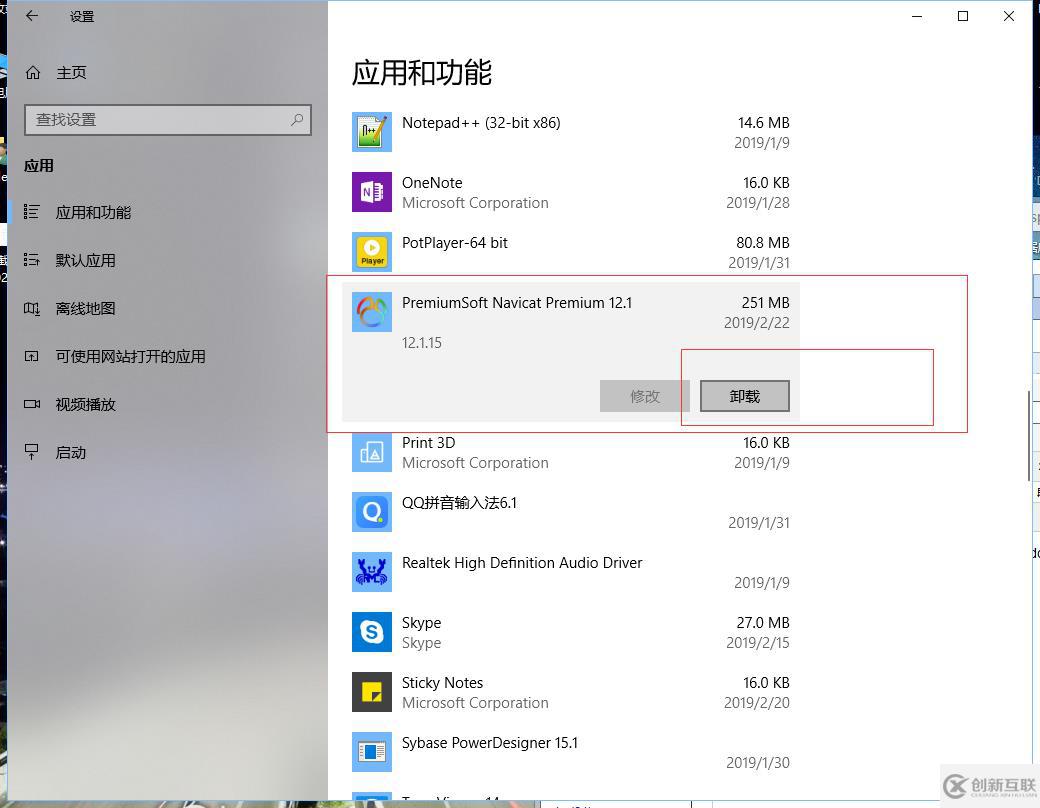
Task: Open 可使用网站打开的应用 in the sidebar
Action: [130, 356]
